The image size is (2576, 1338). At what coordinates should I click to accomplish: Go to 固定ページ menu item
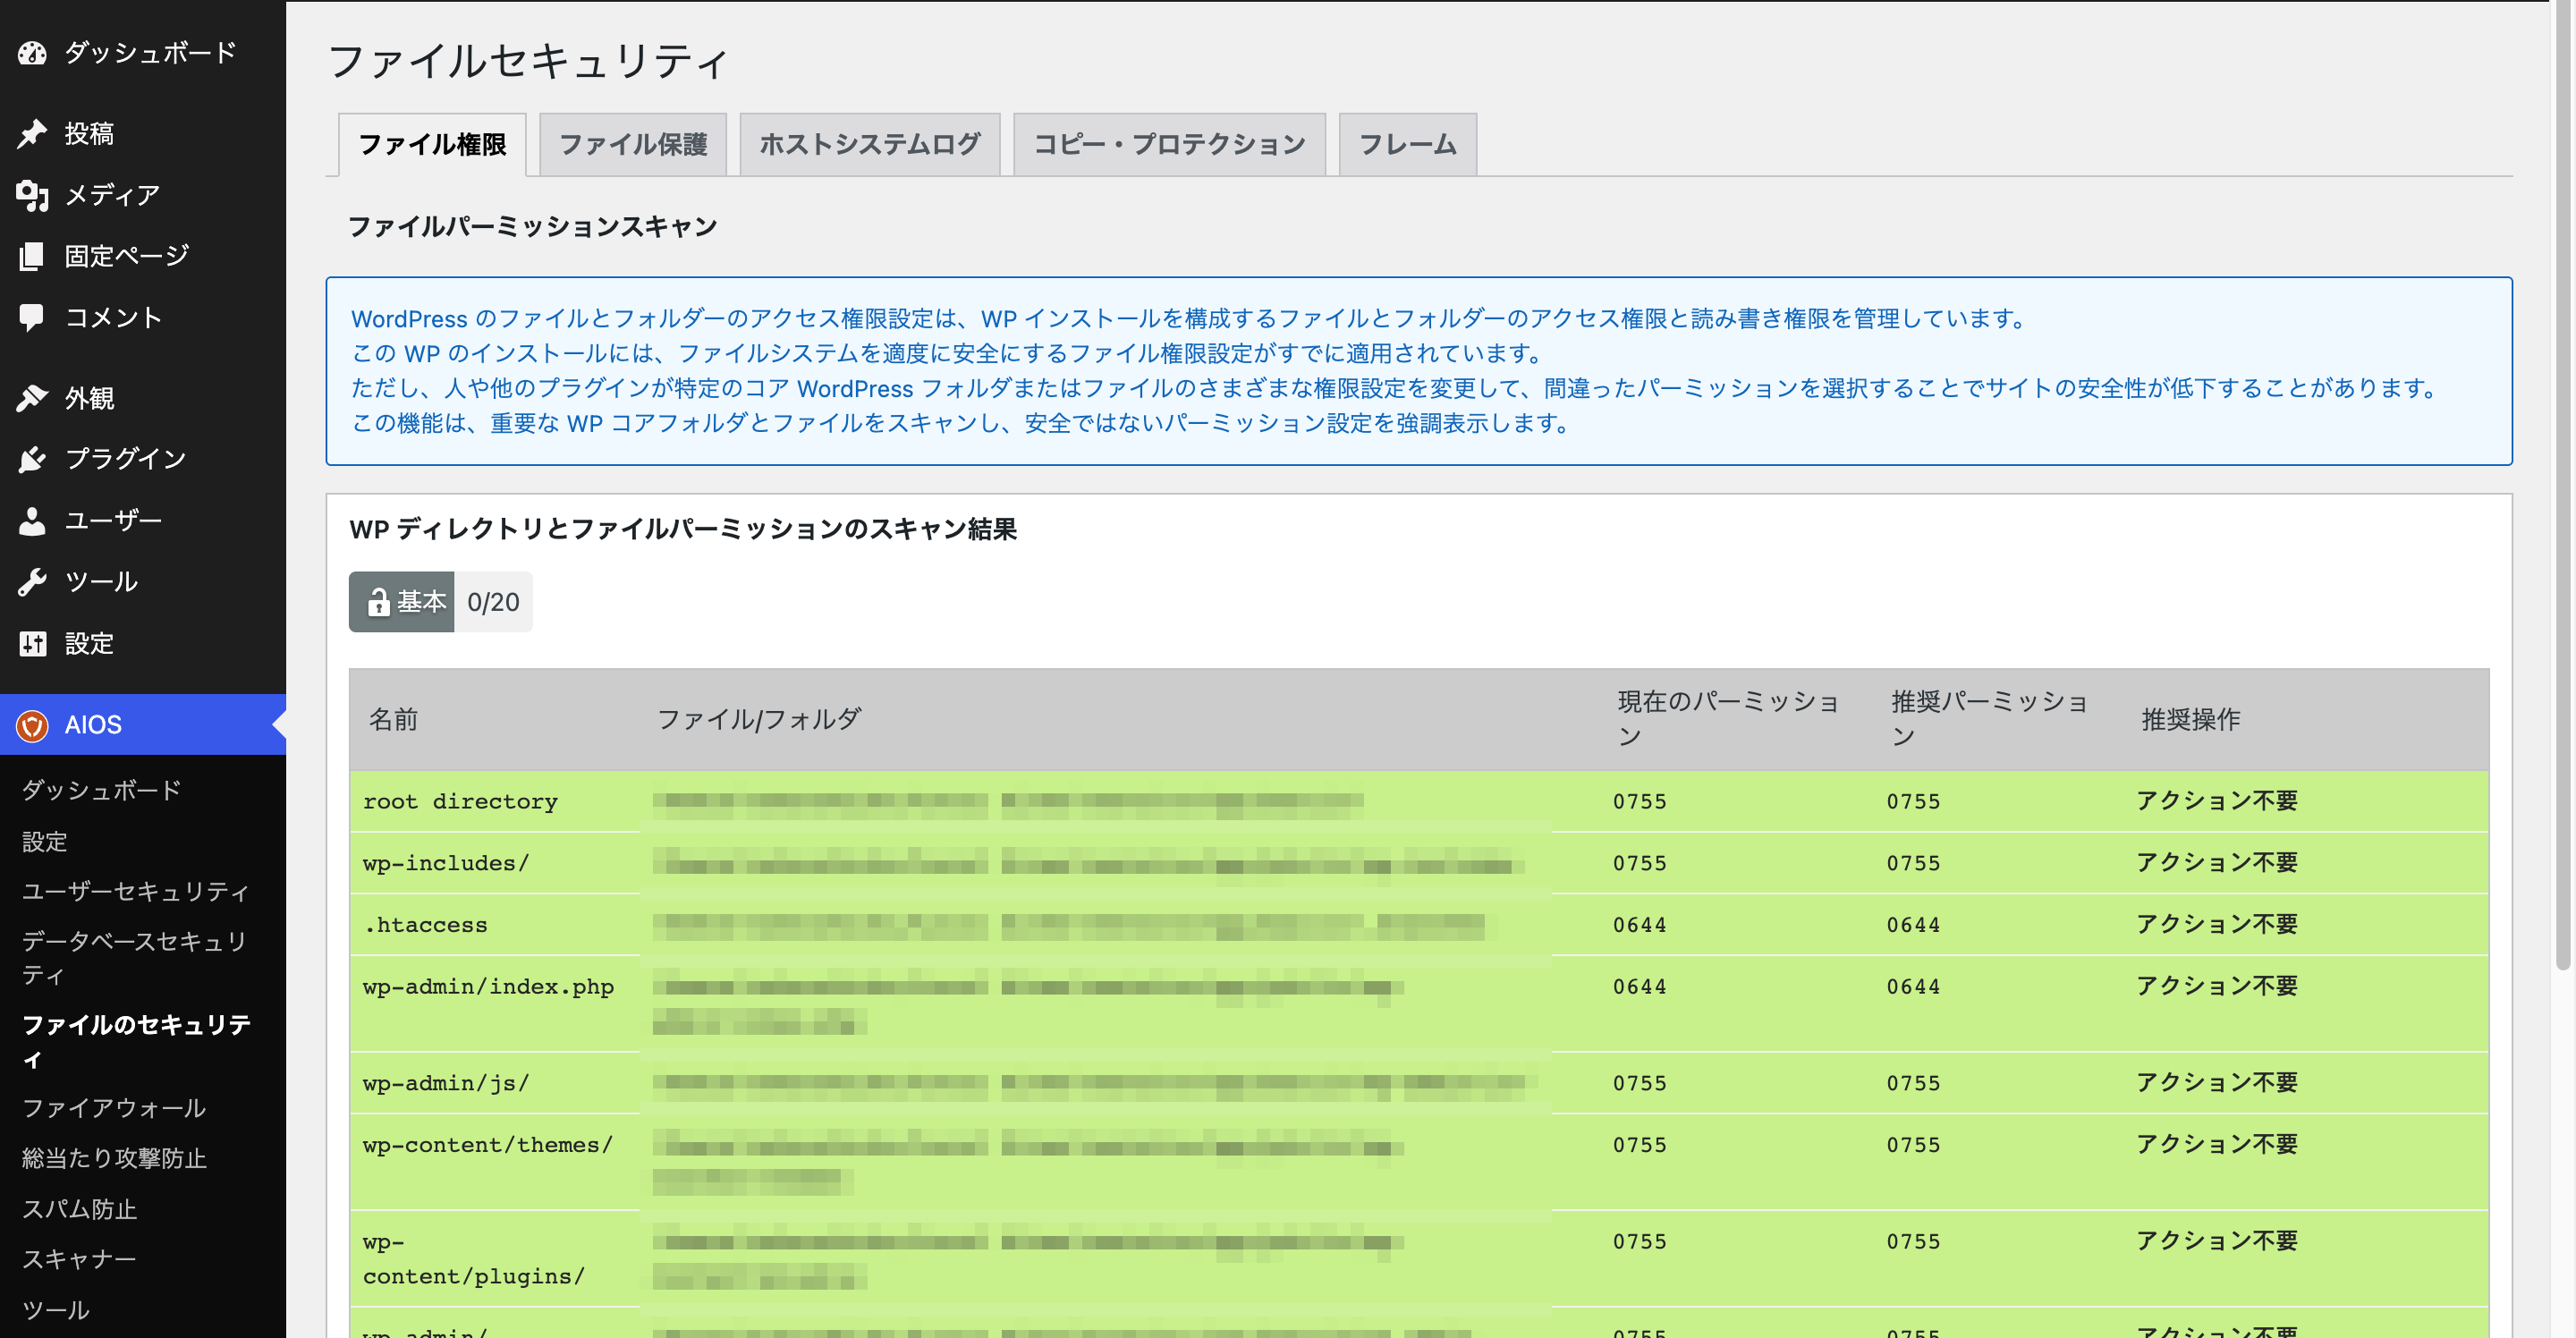143,256
